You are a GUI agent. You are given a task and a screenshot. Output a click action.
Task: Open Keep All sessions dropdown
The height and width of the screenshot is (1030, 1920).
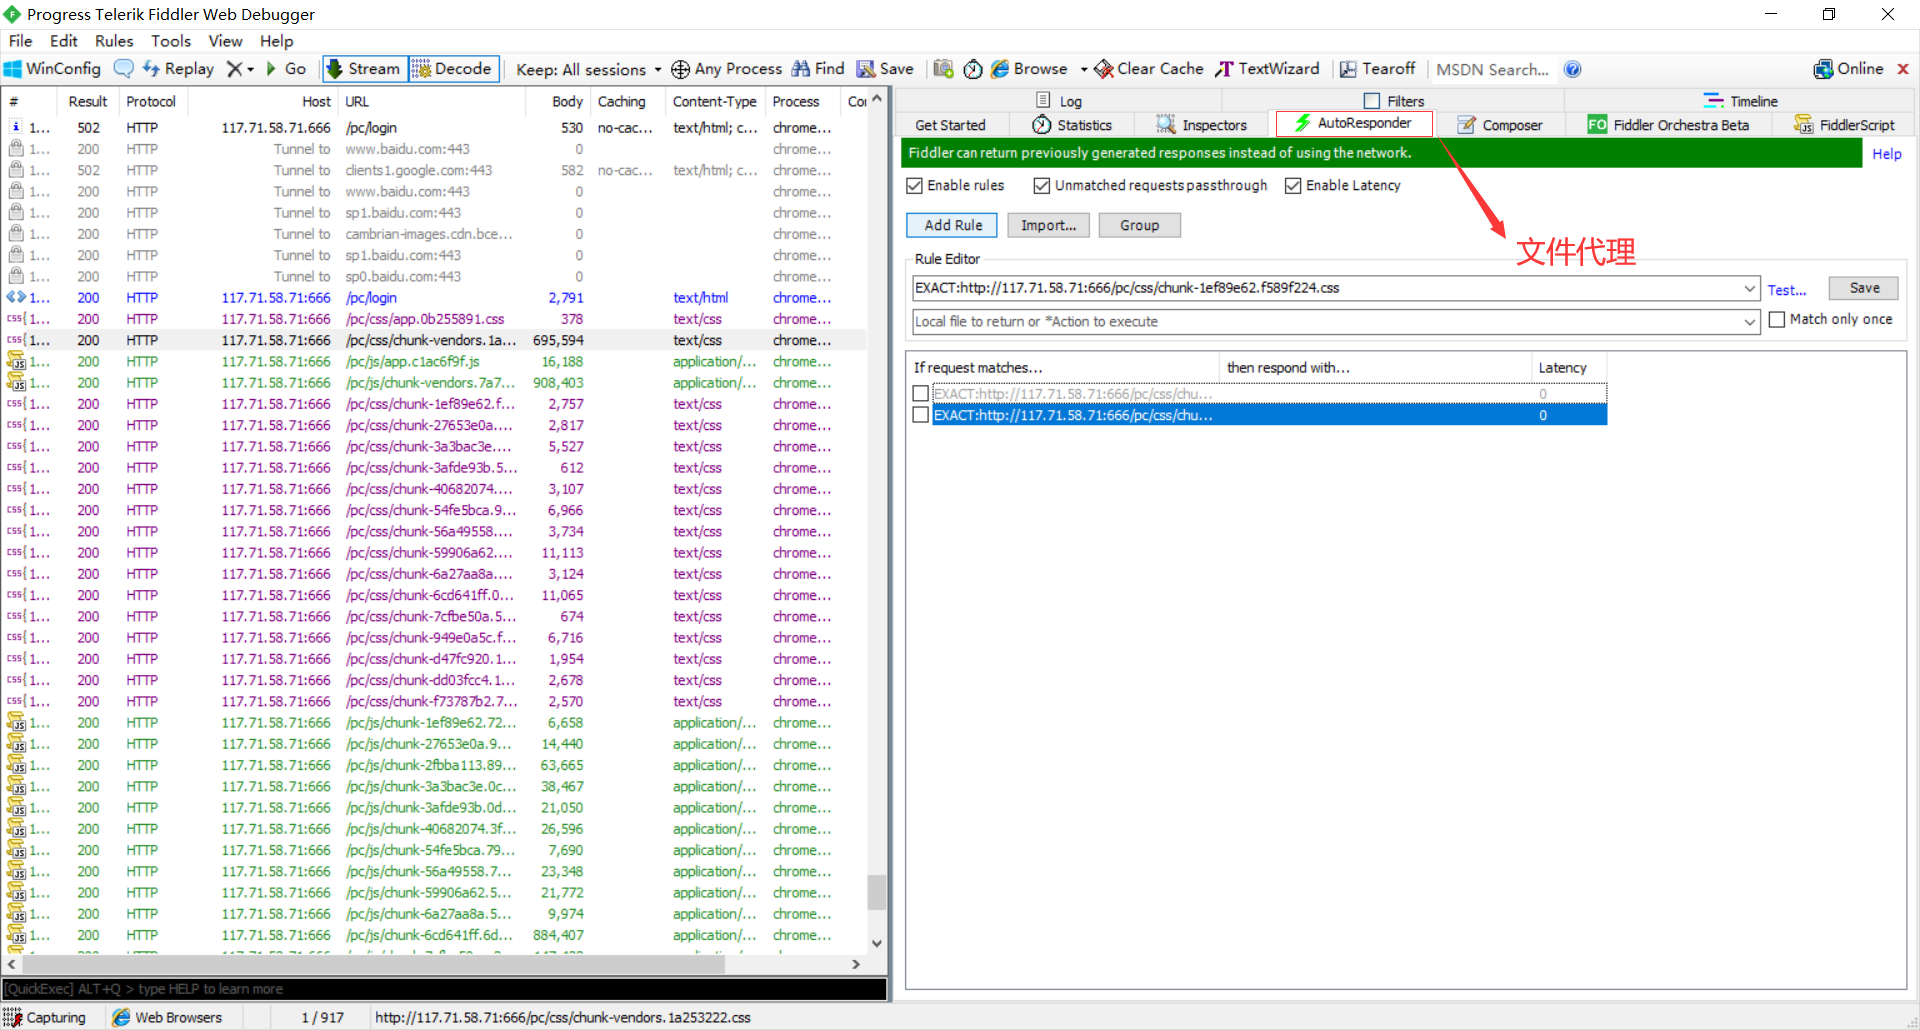pos(588,70)
